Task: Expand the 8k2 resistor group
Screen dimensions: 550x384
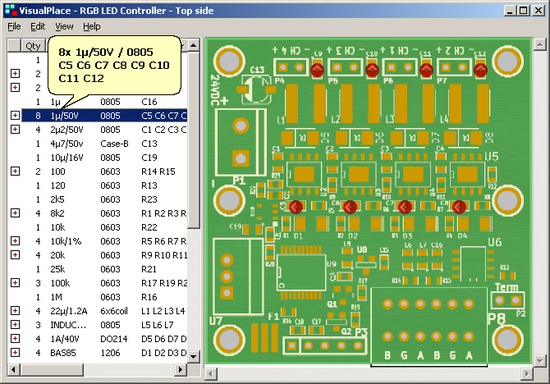Action: (15, 213)
